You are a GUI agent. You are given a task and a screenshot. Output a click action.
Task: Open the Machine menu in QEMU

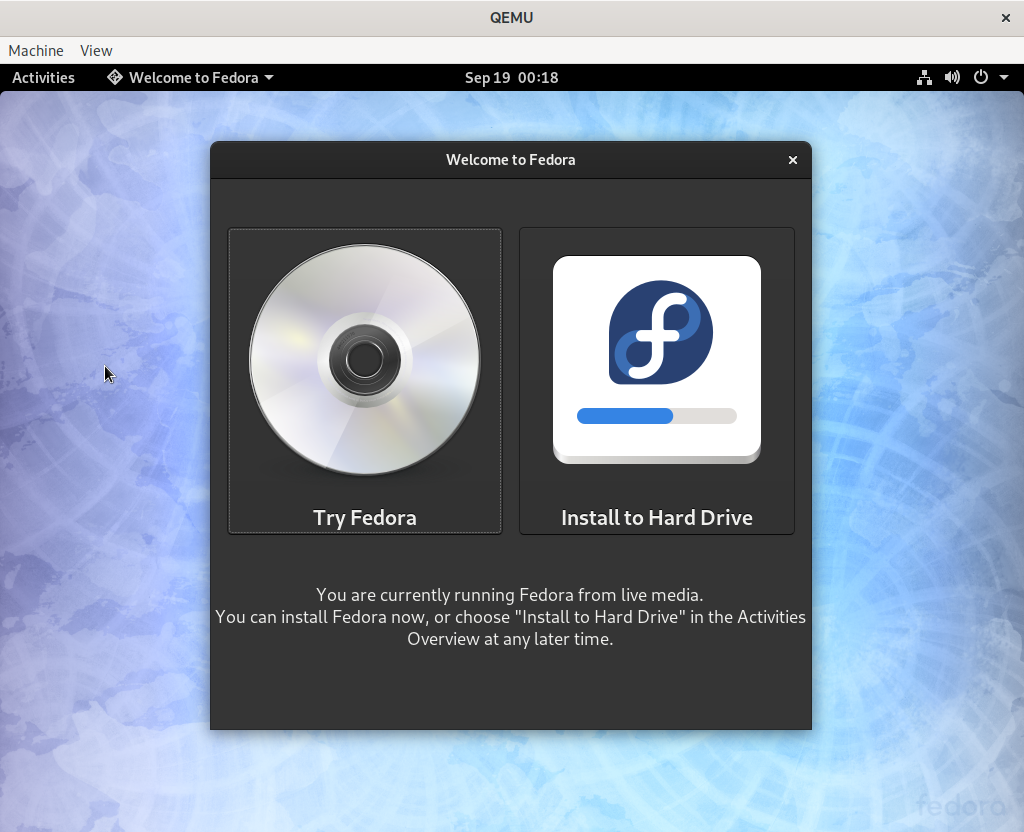click(x=36, y=50)
